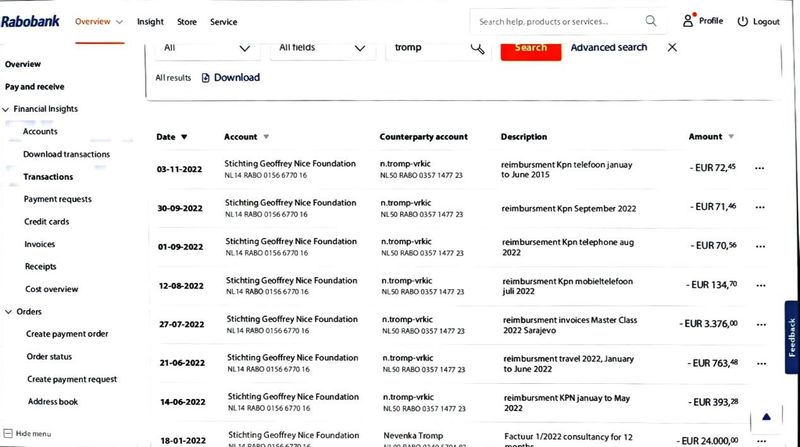Screen dimensions: 800x447
Task: Open the All dropdown filter
Action: pos(207,48)
